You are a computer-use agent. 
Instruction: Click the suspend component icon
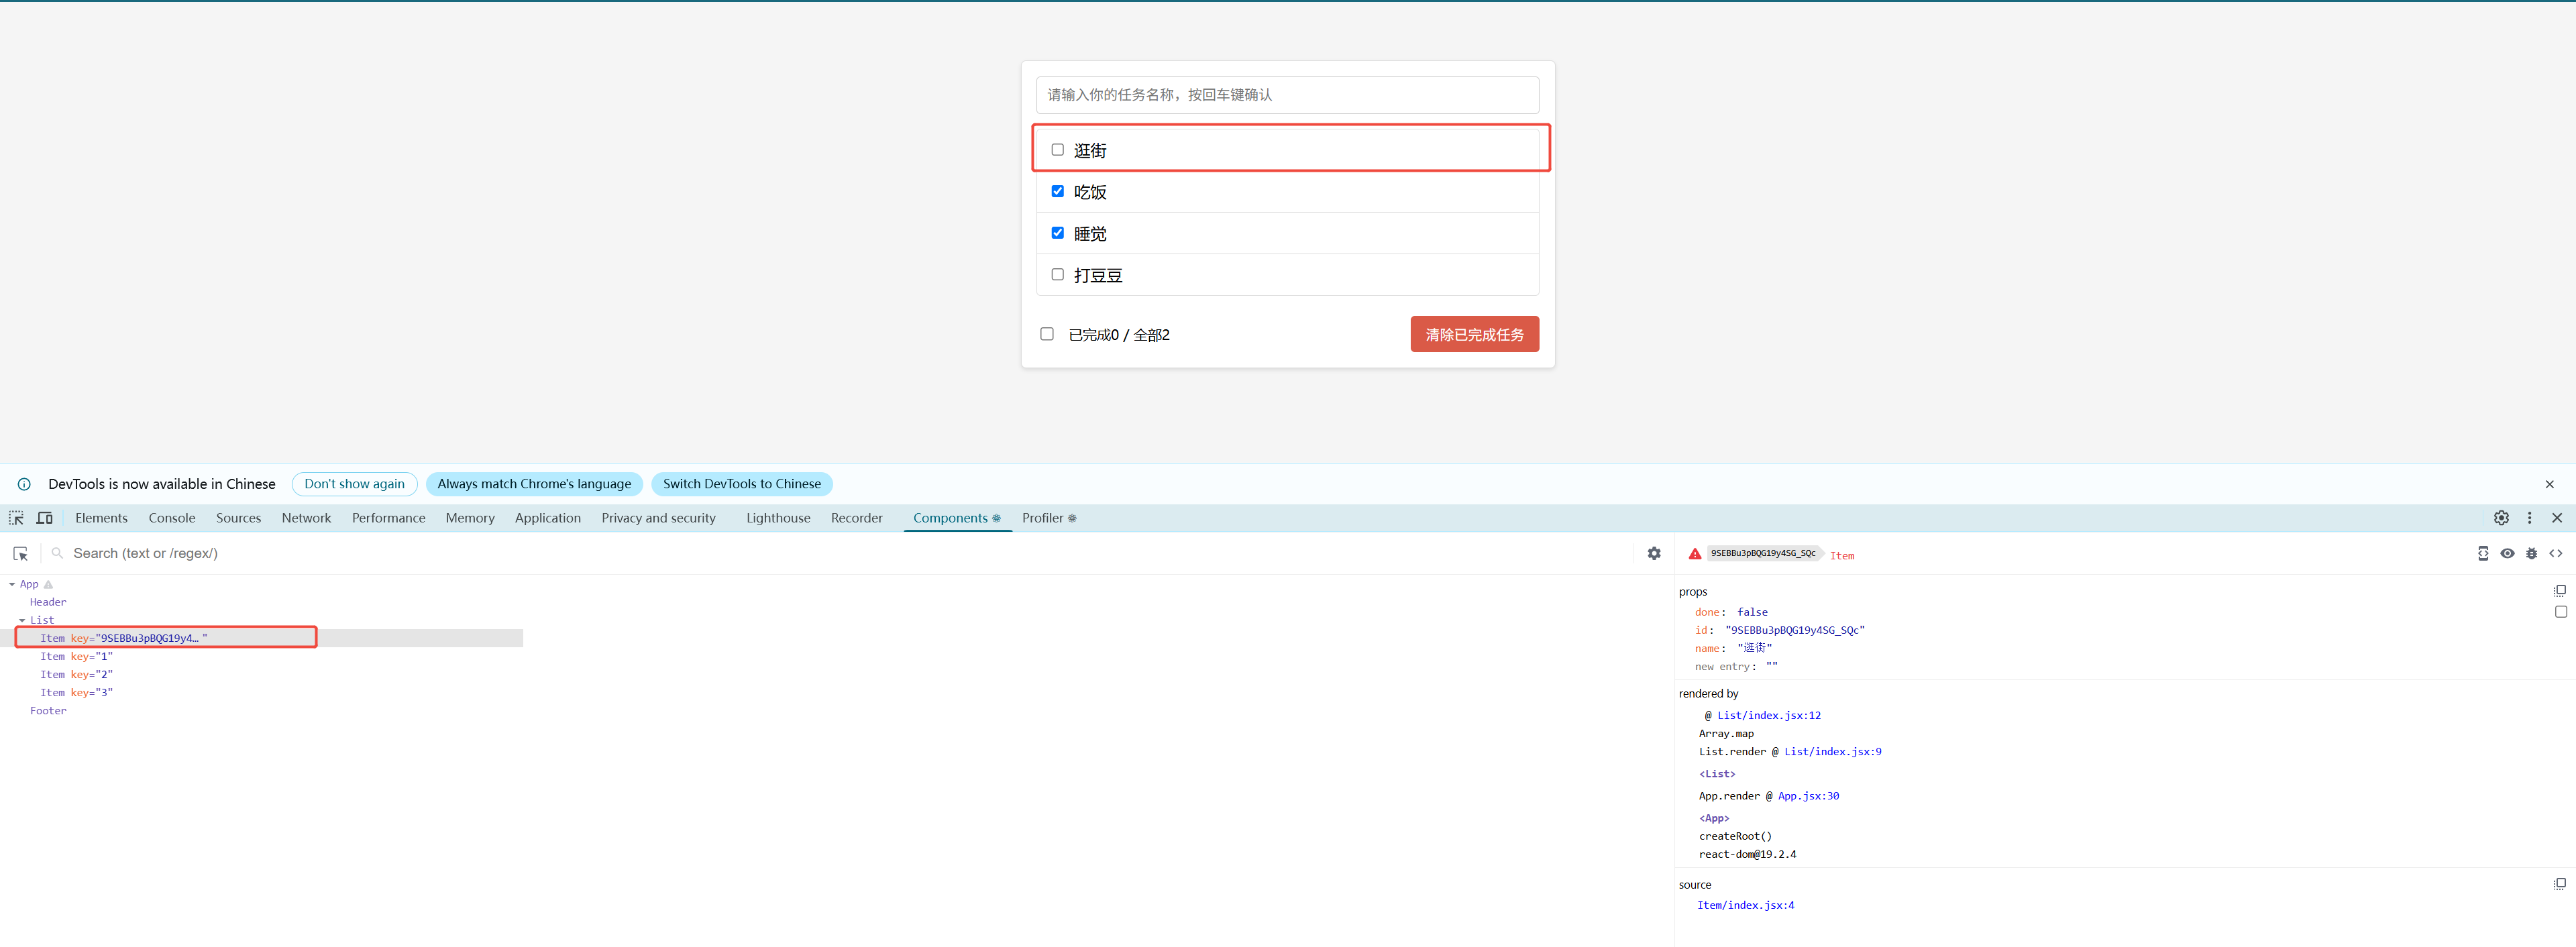pyautogui.click(x=2483, y=553)
